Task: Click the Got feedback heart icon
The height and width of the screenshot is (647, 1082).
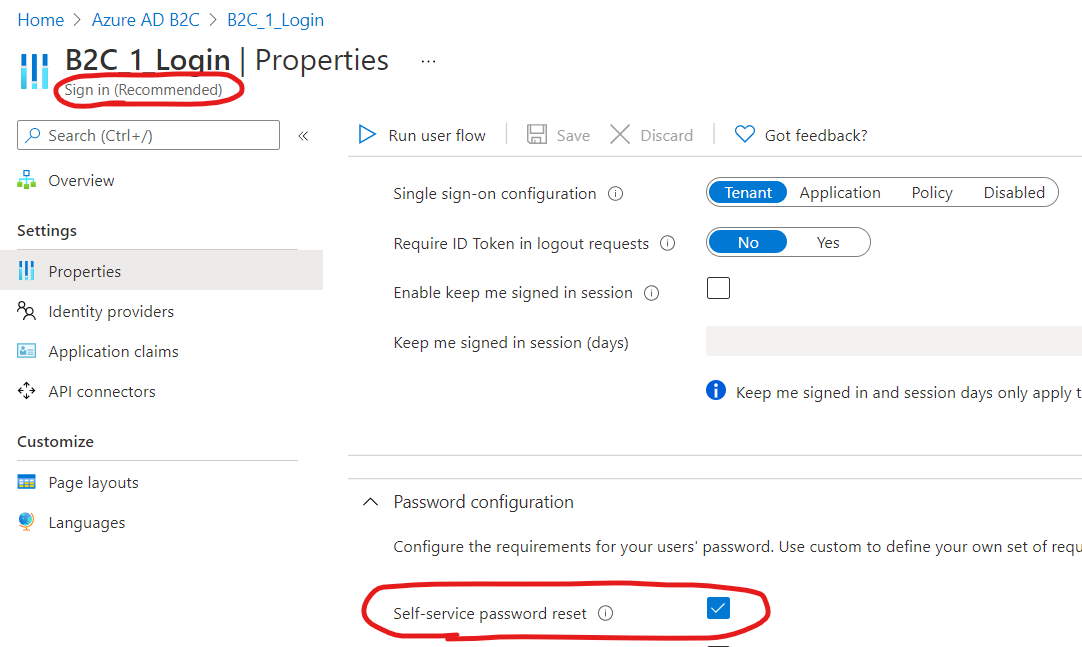Action: pos(744,134)
